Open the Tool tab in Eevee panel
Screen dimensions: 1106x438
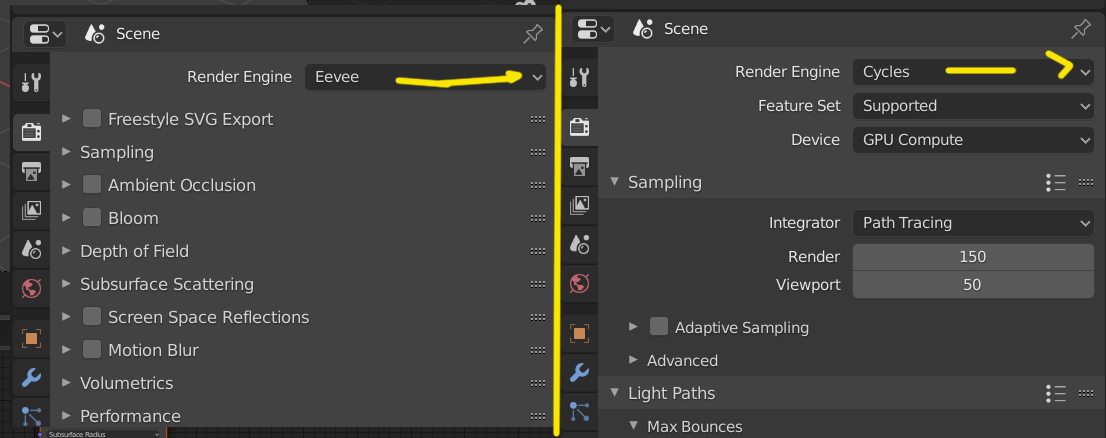[31, 82]
